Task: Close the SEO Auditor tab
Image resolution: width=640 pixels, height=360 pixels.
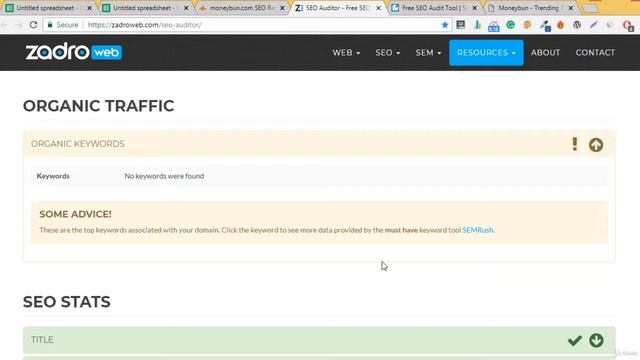Action: click(378, 8)
